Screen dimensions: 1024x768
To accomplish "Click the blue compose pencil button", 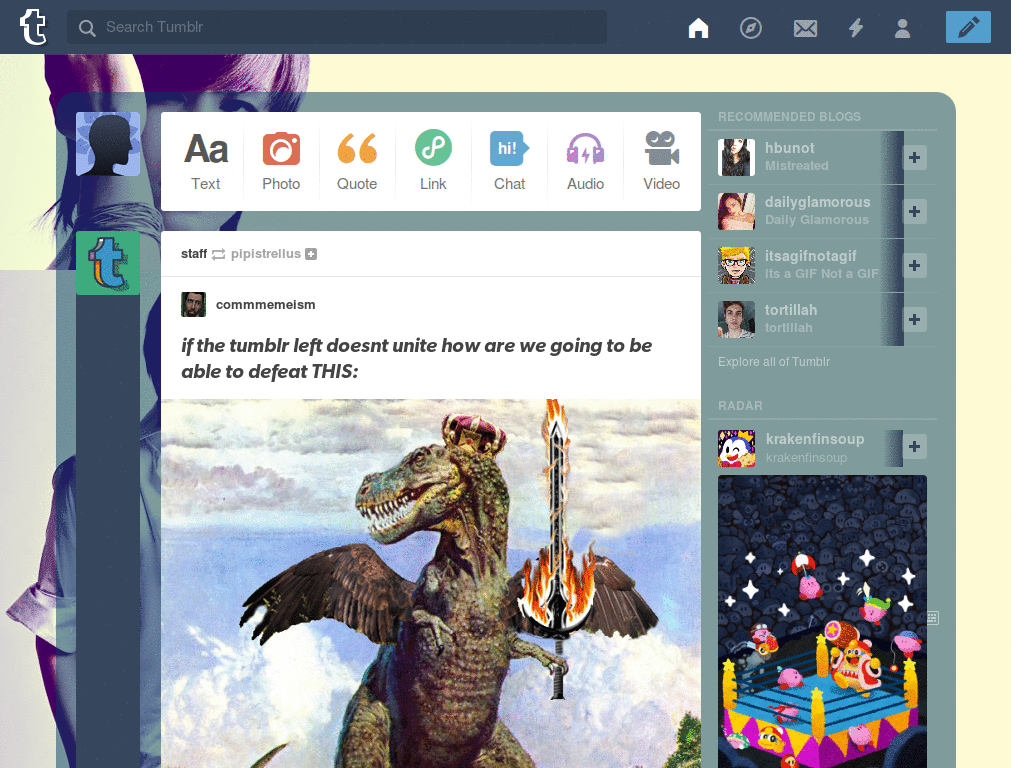I will (968, 27).
